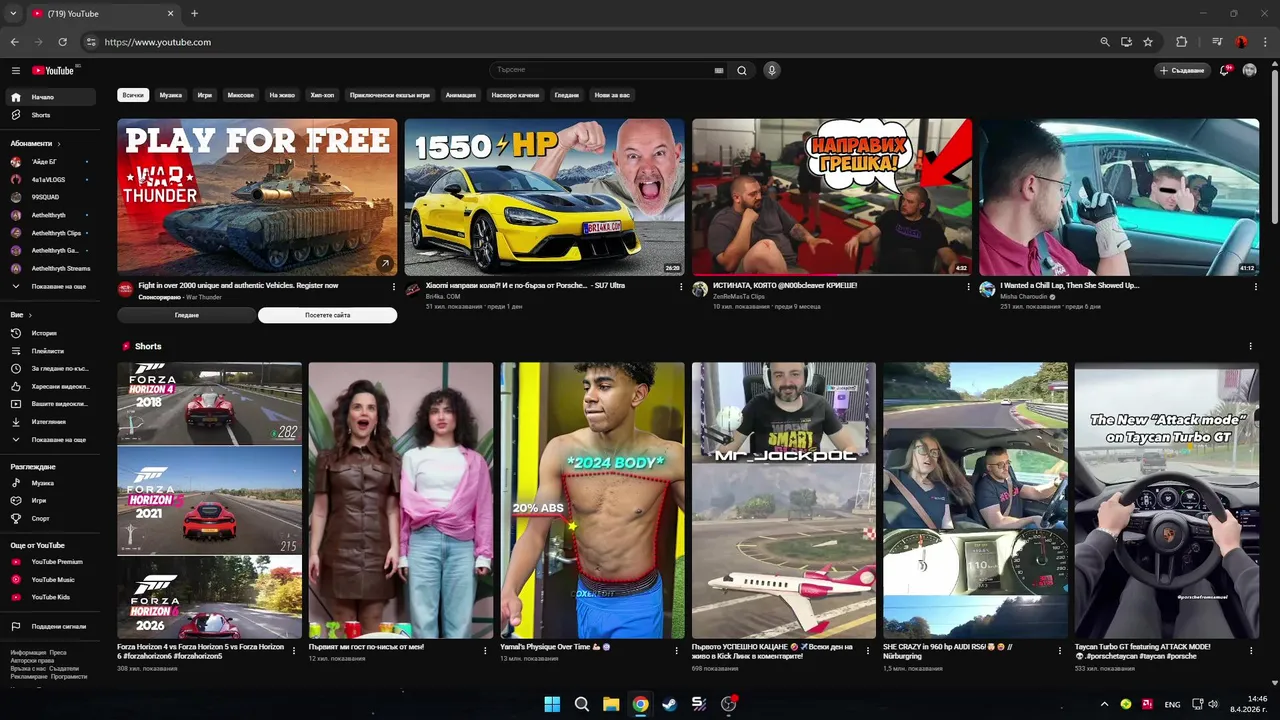The width and height of the screenshot is (1280, 720).
Task: Click into the YouTube search field
Action: (x=602, y=70)
